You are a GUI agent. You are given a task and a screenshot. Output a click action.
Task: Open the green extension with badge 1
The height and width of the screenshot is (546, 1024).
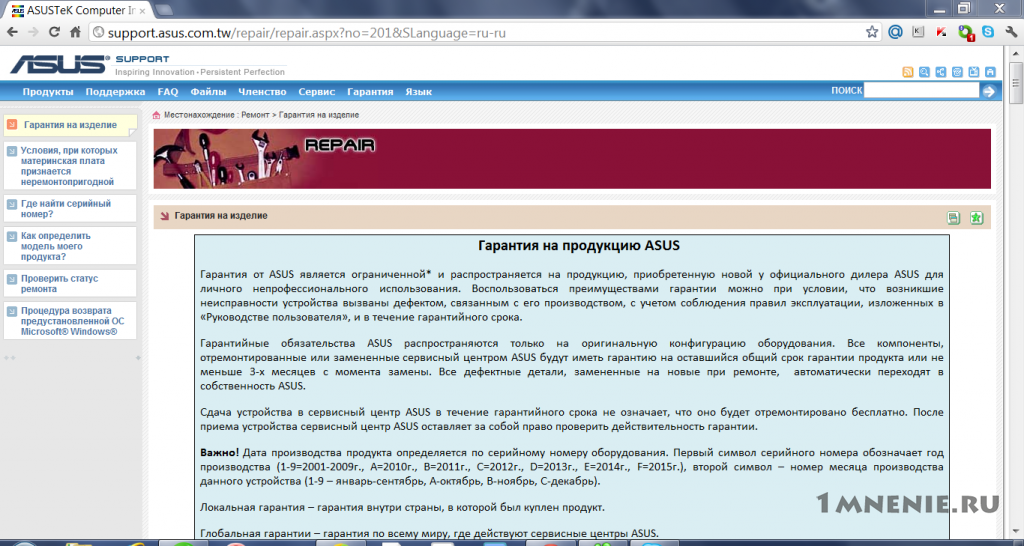966,32
